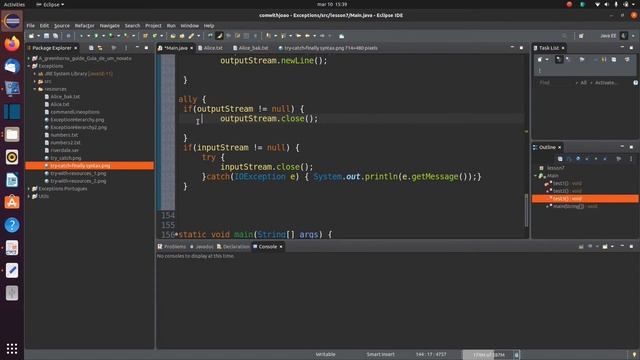Select the Java perspective icon
The width and height of the screenshot is (640, 360).
point(624,36)
